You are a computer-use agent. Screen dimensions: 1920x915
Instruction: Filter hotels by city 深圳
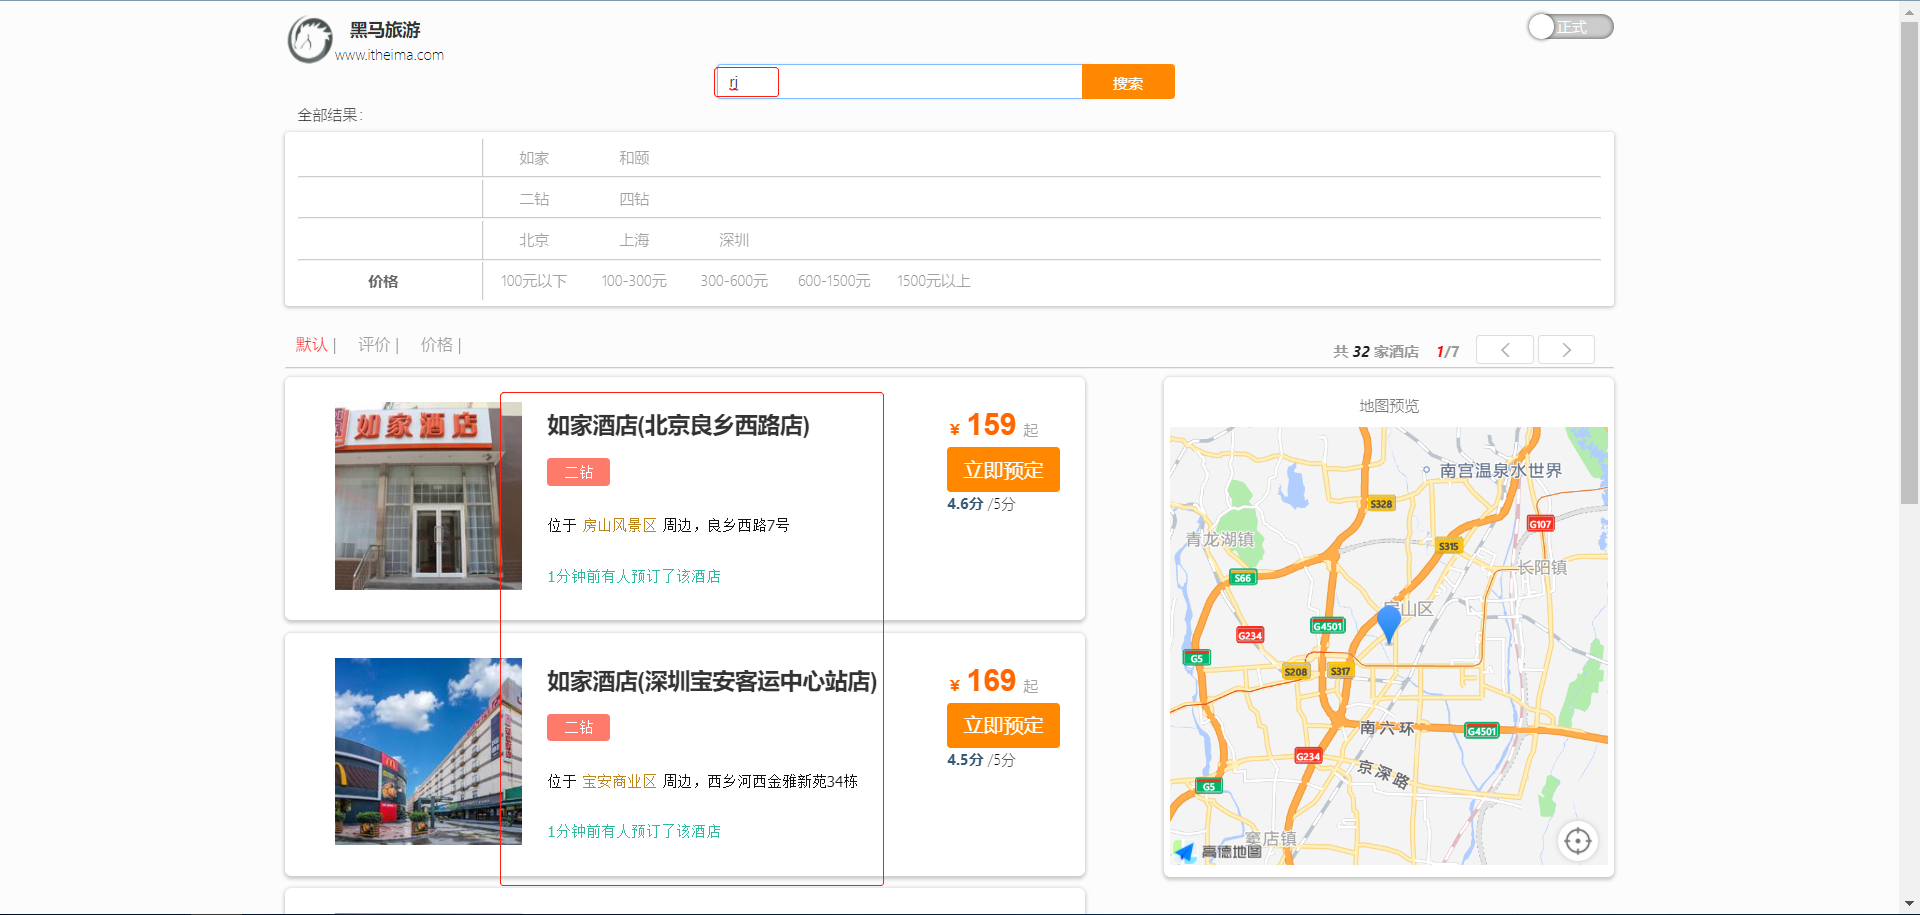pyautogui.click(x=734, y=240)
